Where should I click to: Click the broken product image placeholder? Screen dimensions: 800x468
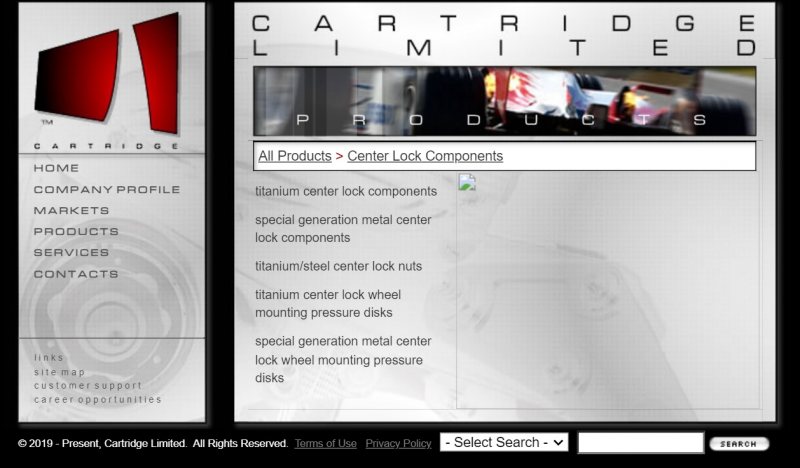[x=467, y=182]
